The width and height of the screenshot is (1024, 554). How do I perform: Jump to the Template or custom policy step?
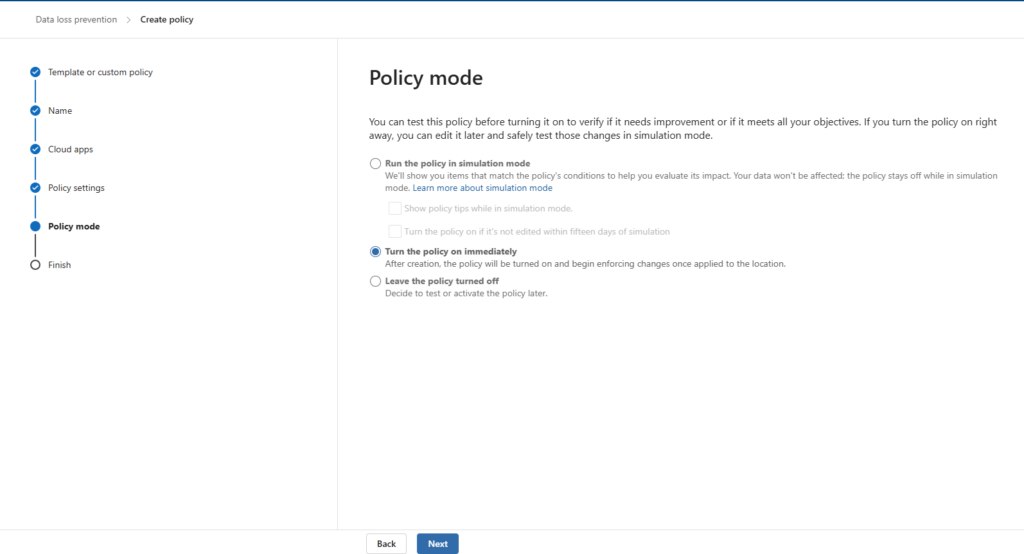tap(100, 72)
